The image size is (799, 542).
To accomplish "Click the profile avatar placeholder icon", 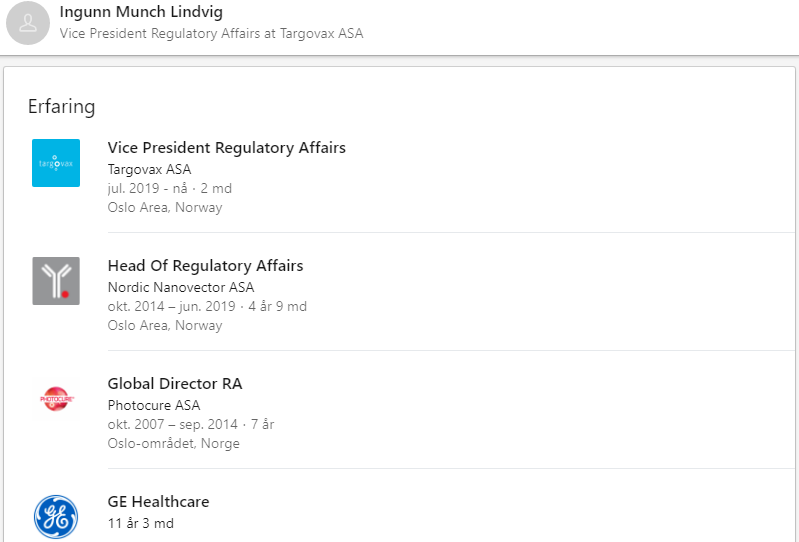I will point(28,23).
